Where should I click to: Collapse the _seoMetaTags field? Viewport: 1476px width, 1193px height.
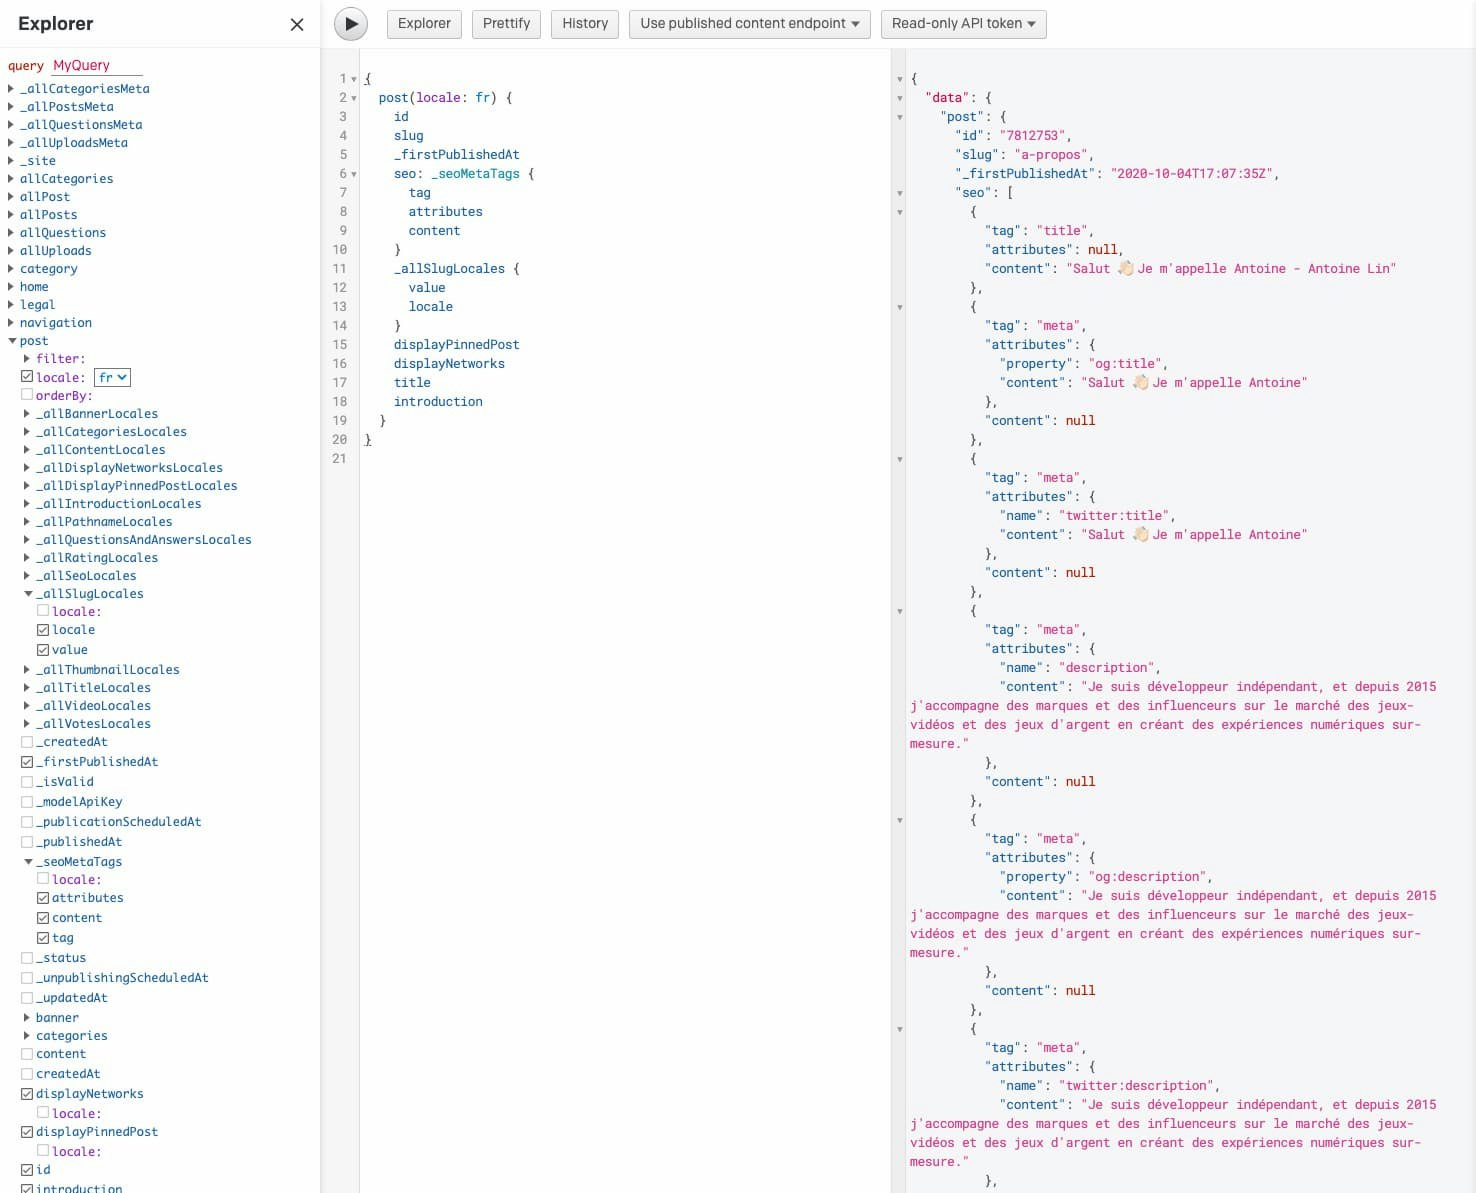pyautogui.click(x=27, y=862)
